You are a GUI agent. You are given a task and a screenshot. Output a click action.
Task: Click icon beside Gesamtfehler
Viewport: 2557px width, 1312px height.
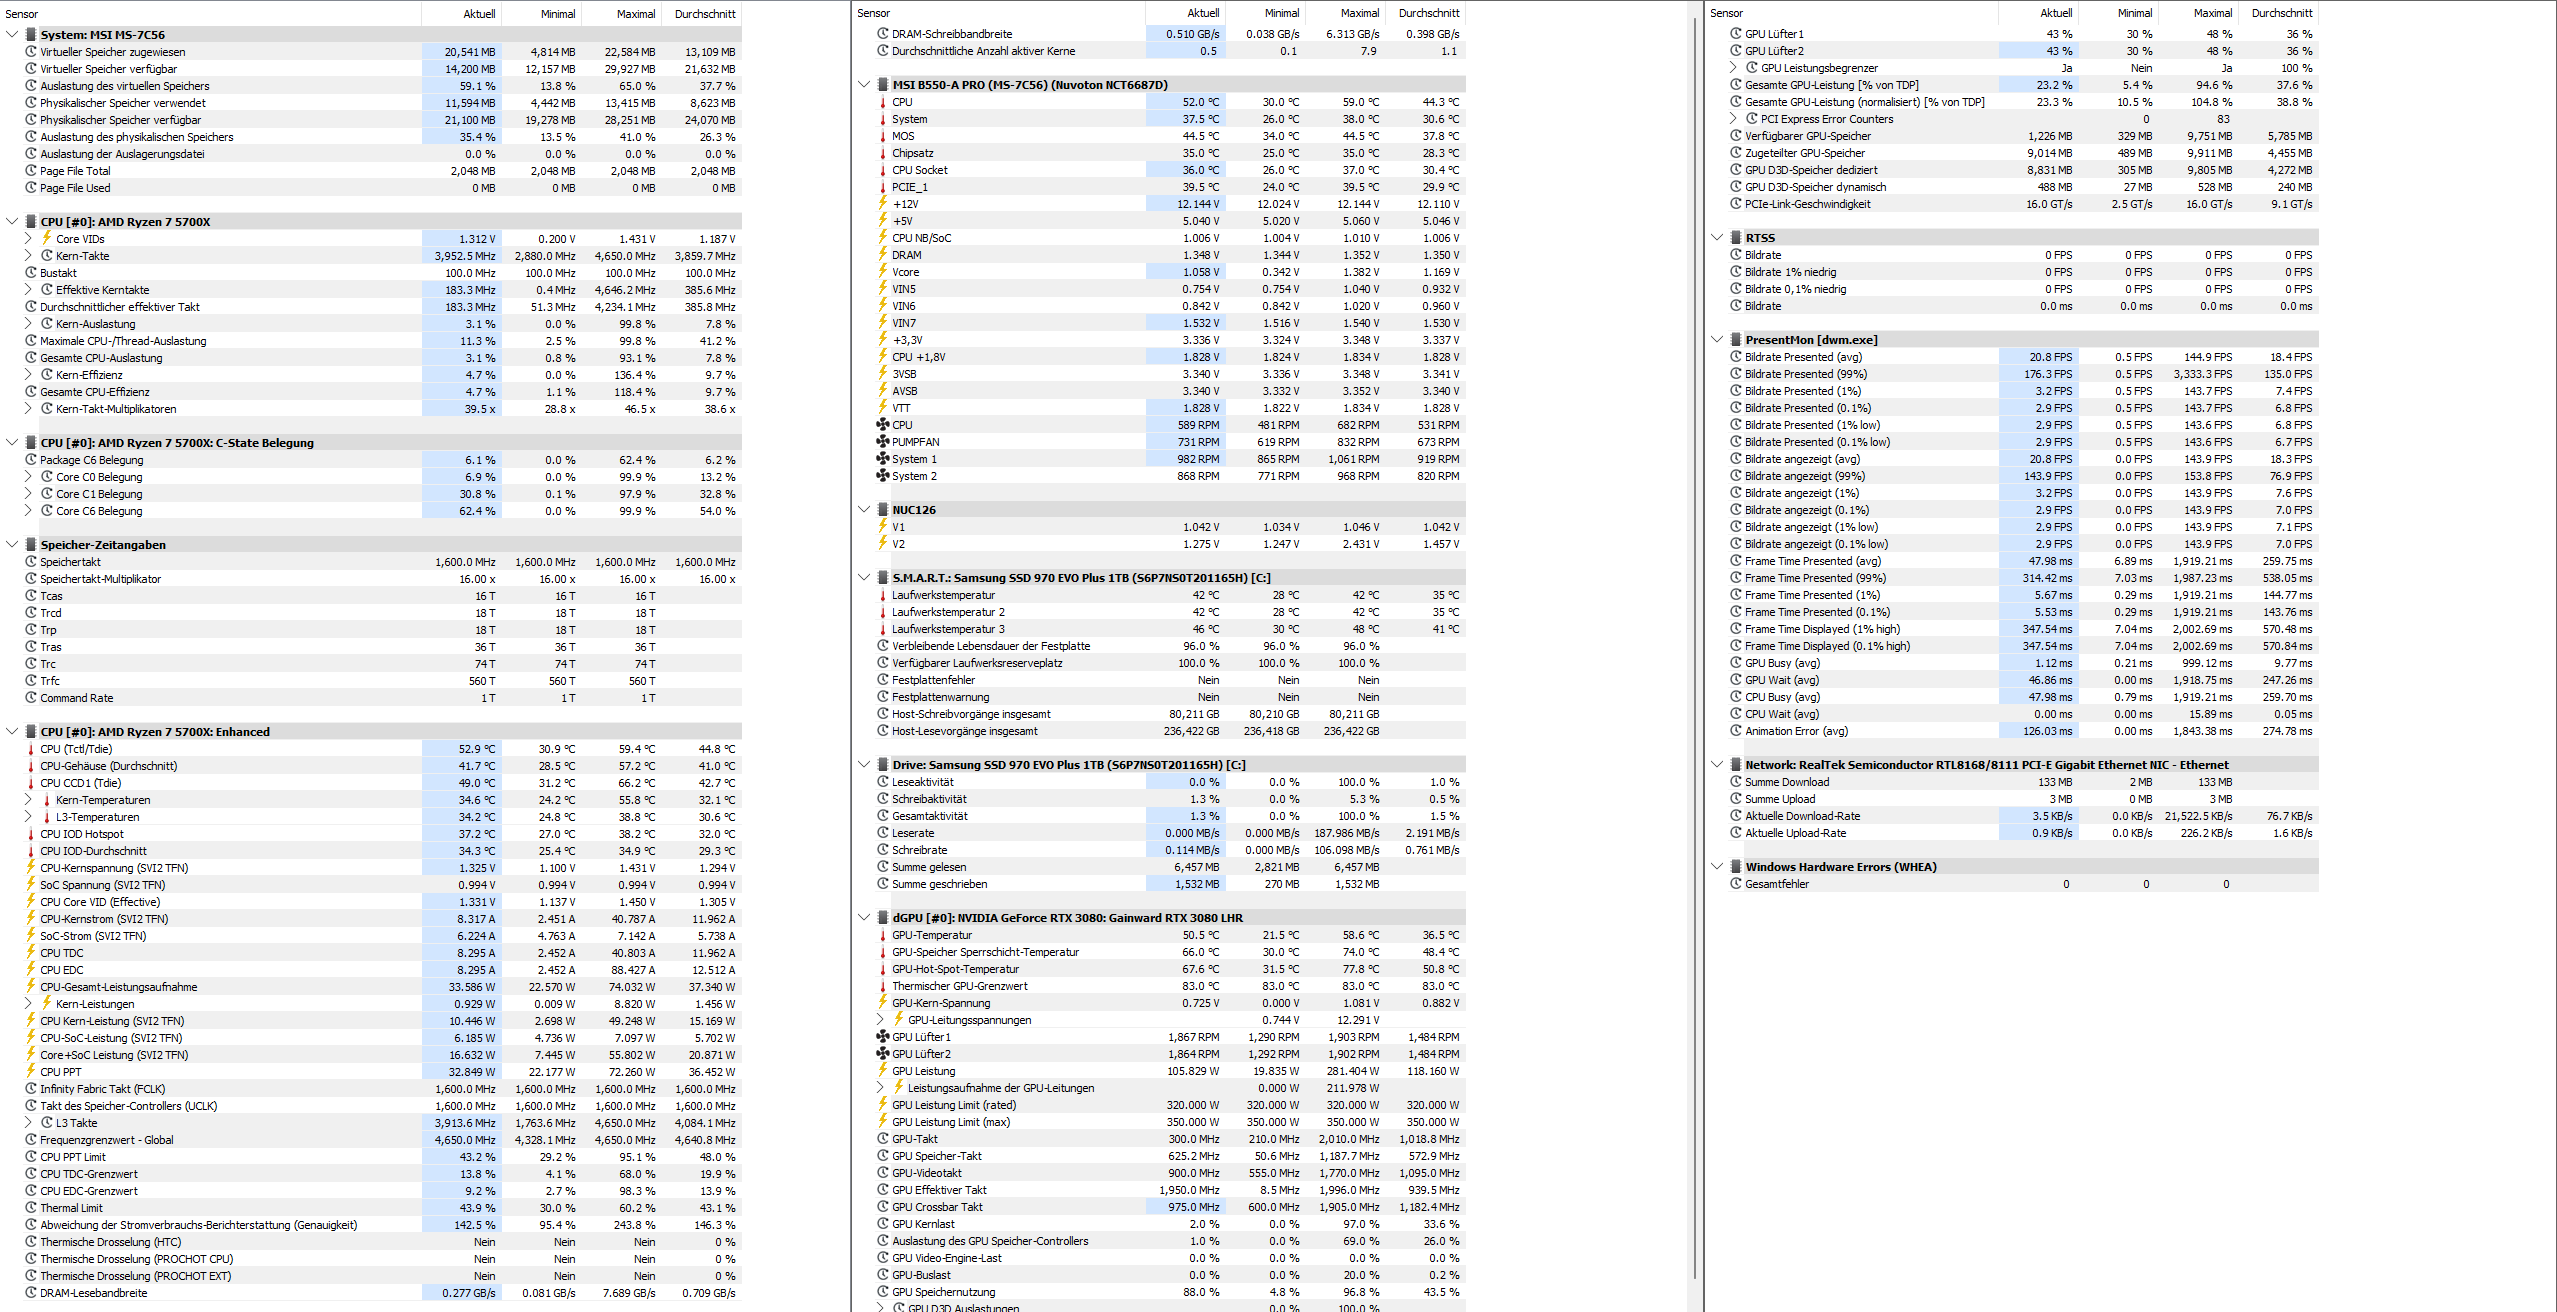click(1736, 884)
